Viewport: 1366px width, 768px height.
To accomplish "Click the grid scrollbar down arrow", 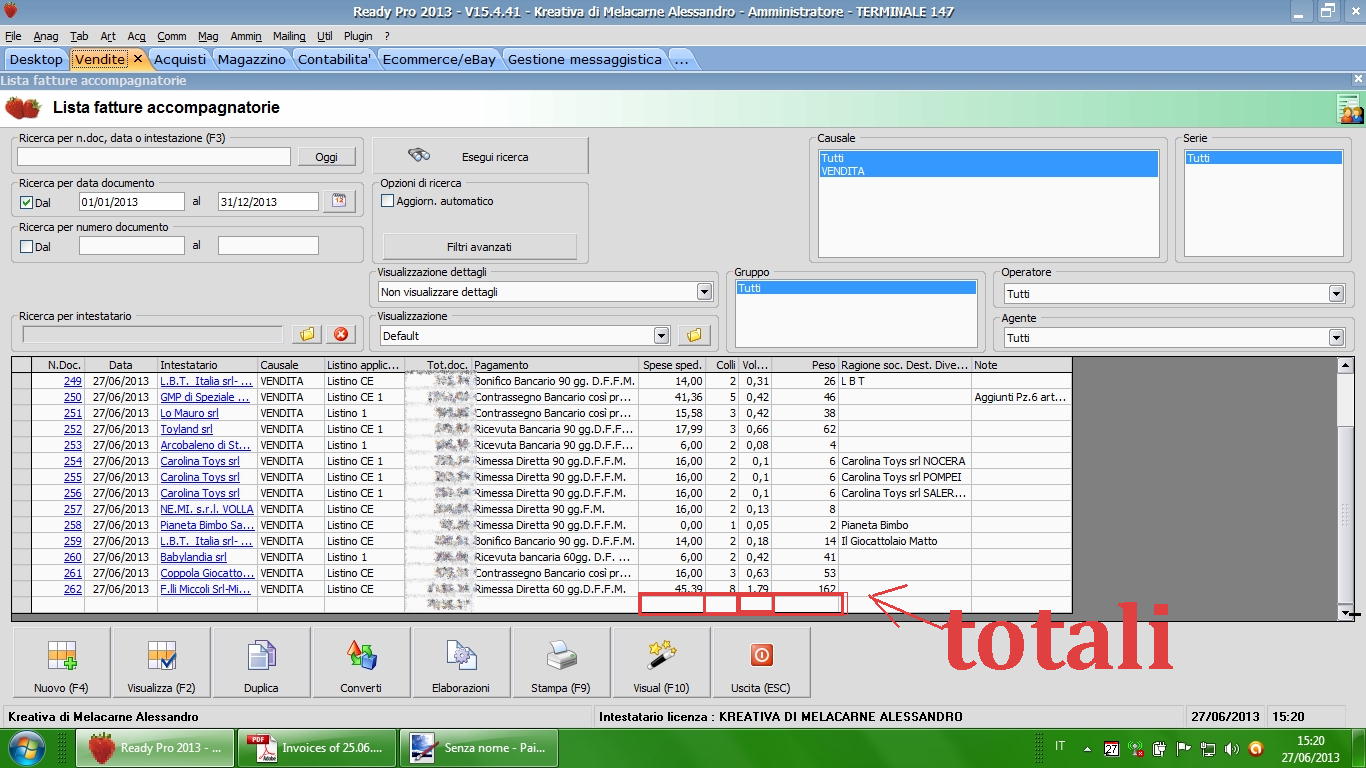I will pyautogui.click(x=1346, y=613).
